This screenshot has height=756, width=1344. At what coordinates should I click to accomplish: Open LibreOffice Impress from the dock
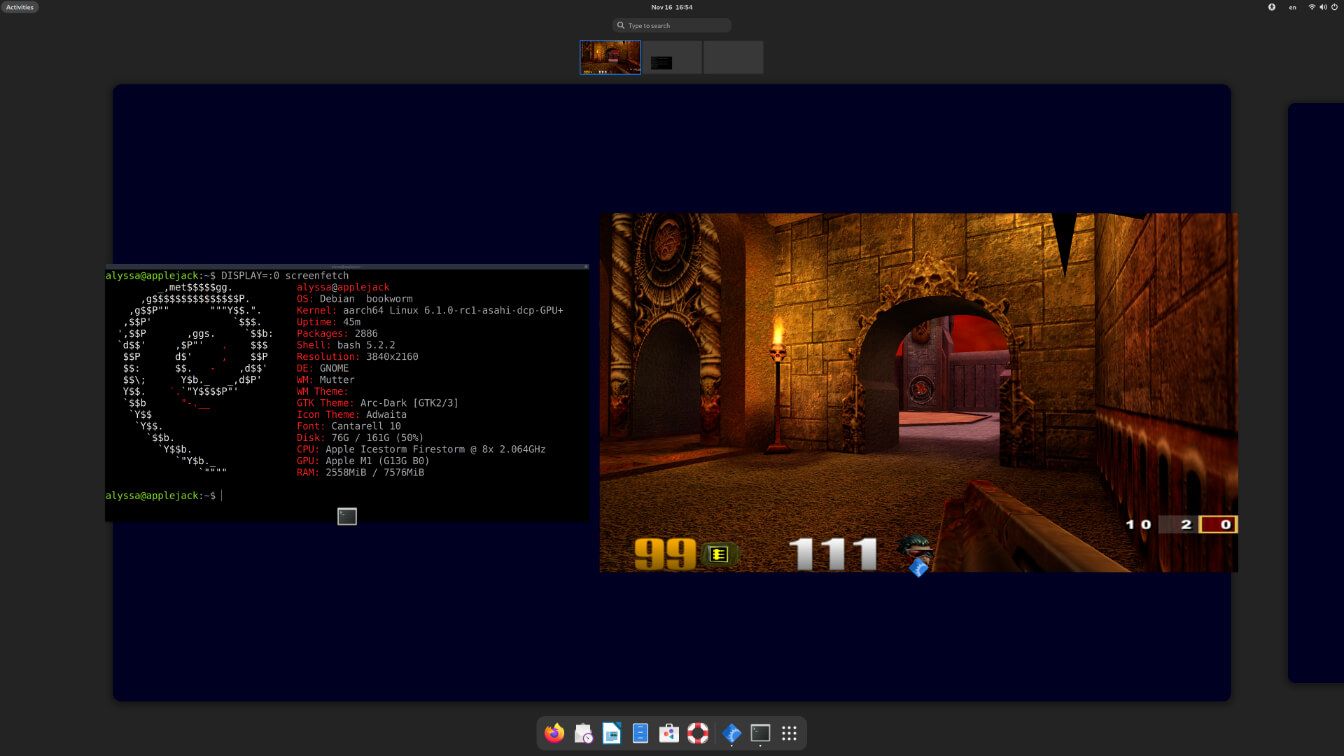tap(610, 733)
